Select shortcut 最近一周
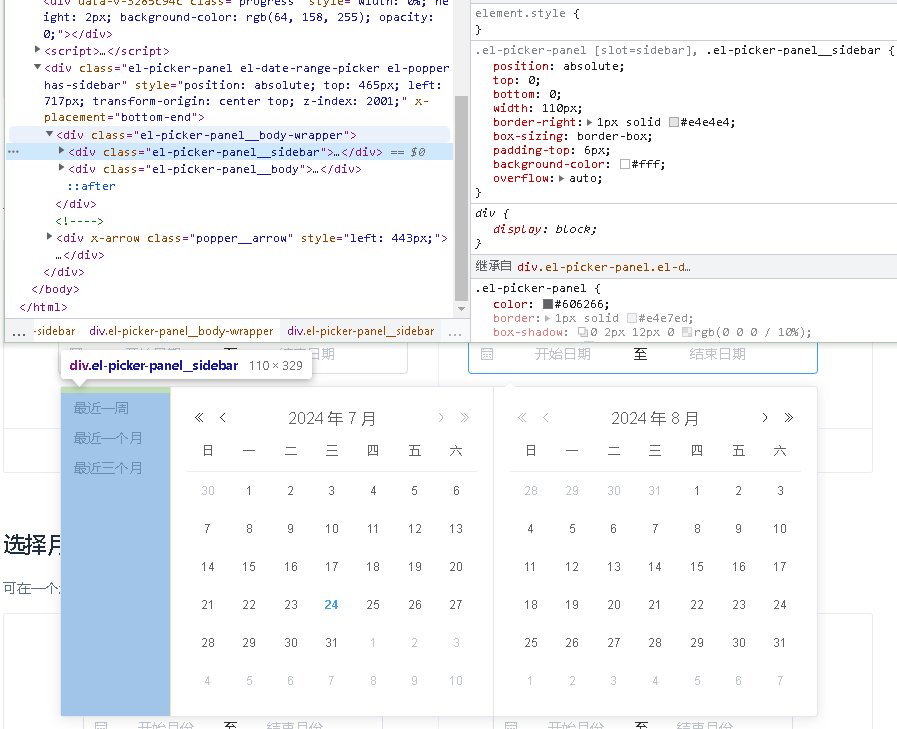897x729 pixels. 101,408
